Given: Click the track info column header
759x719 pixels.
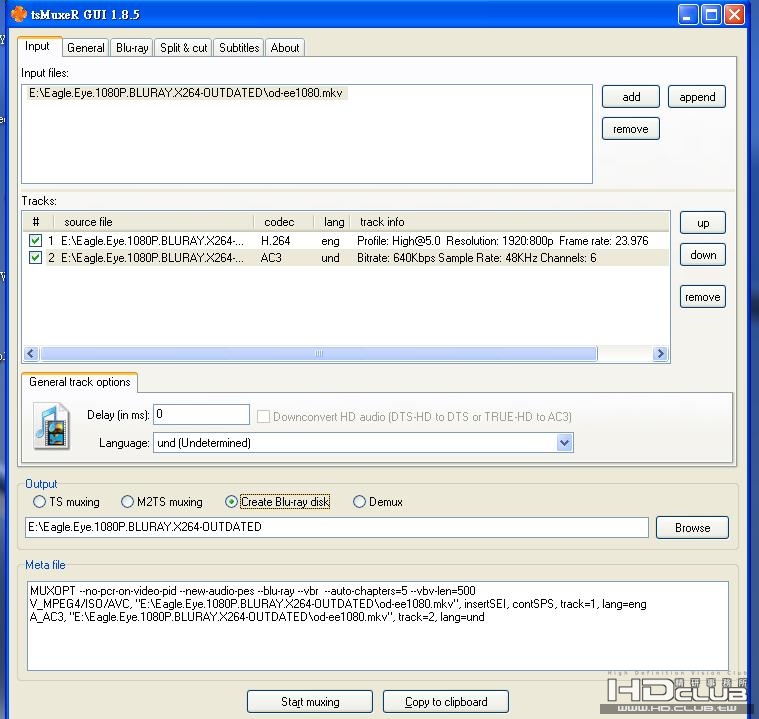Looking at the screenshot, I should pos(510,222).
